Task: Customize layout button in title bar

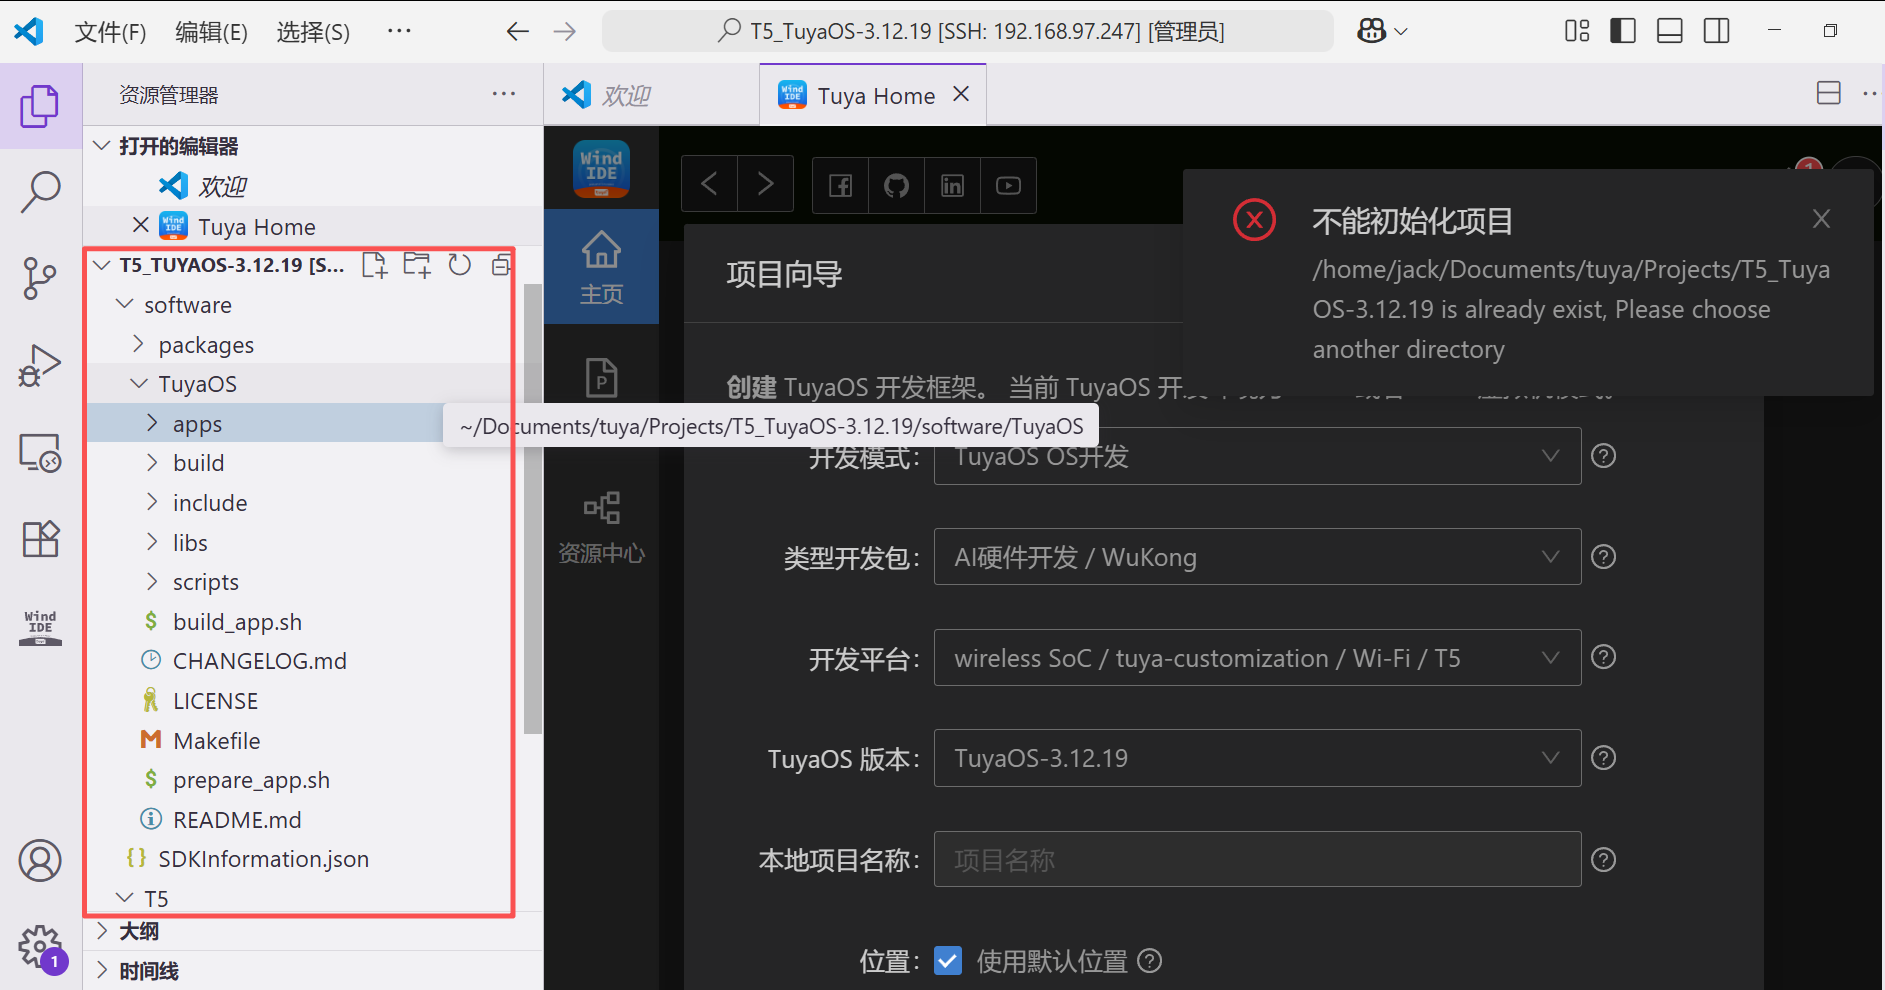Action: point(1577,31)
